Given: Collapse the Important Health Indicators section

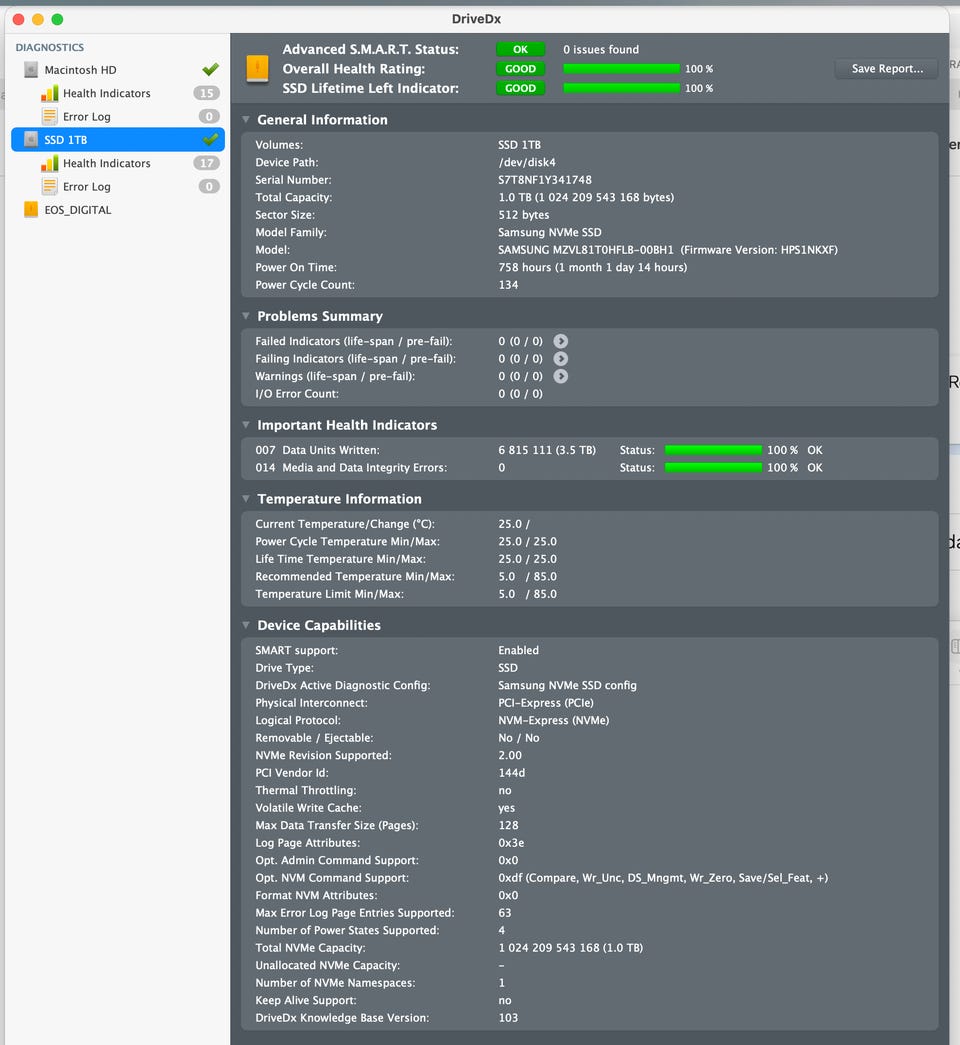Looking at the screenshot, I should click(246, 425).
